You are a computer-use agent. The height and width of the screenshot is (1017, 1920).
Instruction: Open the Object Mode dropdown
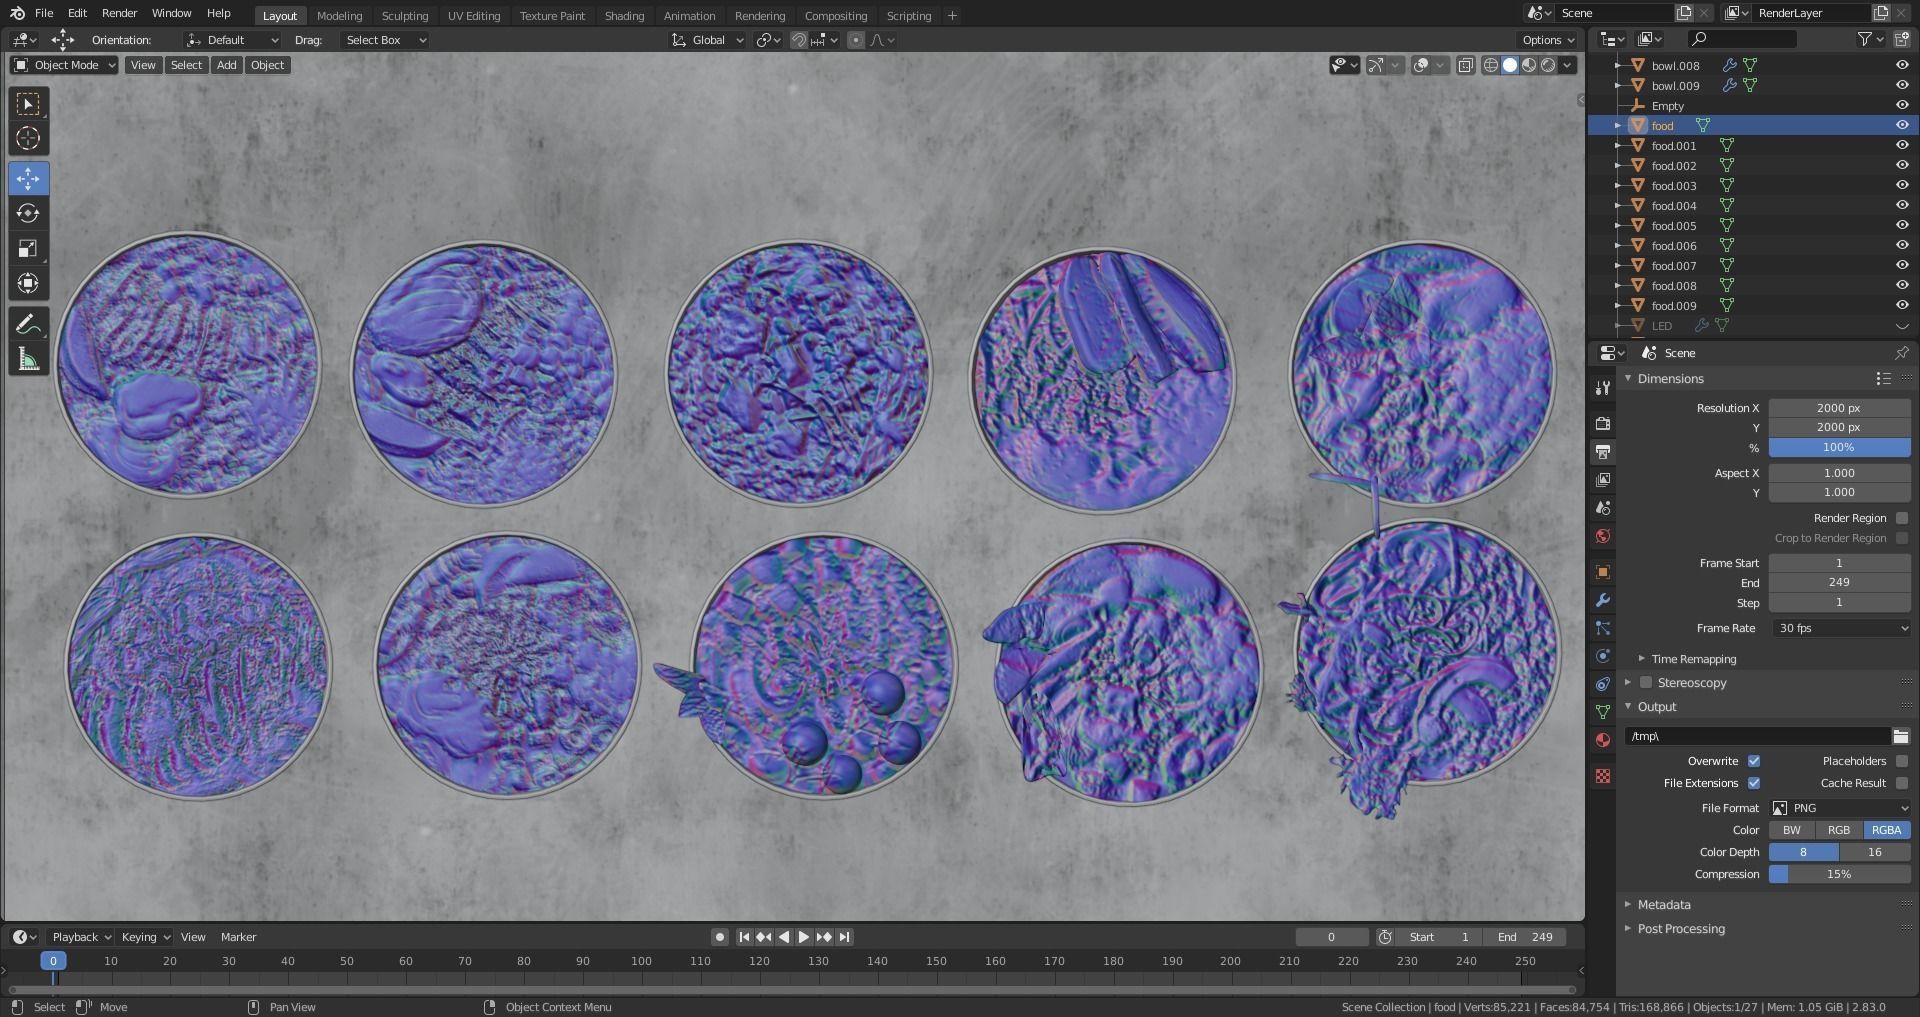click(x=64, y=65)
